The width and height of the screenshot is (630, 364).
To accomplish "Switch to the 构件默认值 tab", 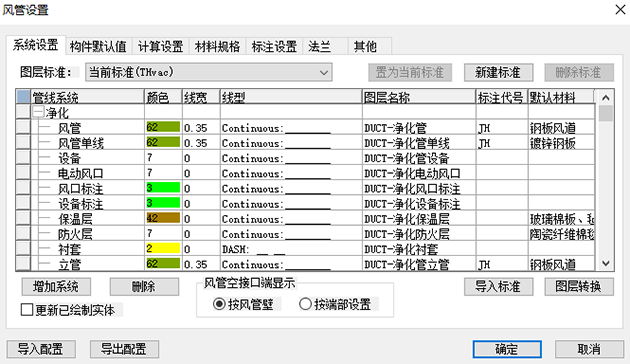I will pos(98,46).
